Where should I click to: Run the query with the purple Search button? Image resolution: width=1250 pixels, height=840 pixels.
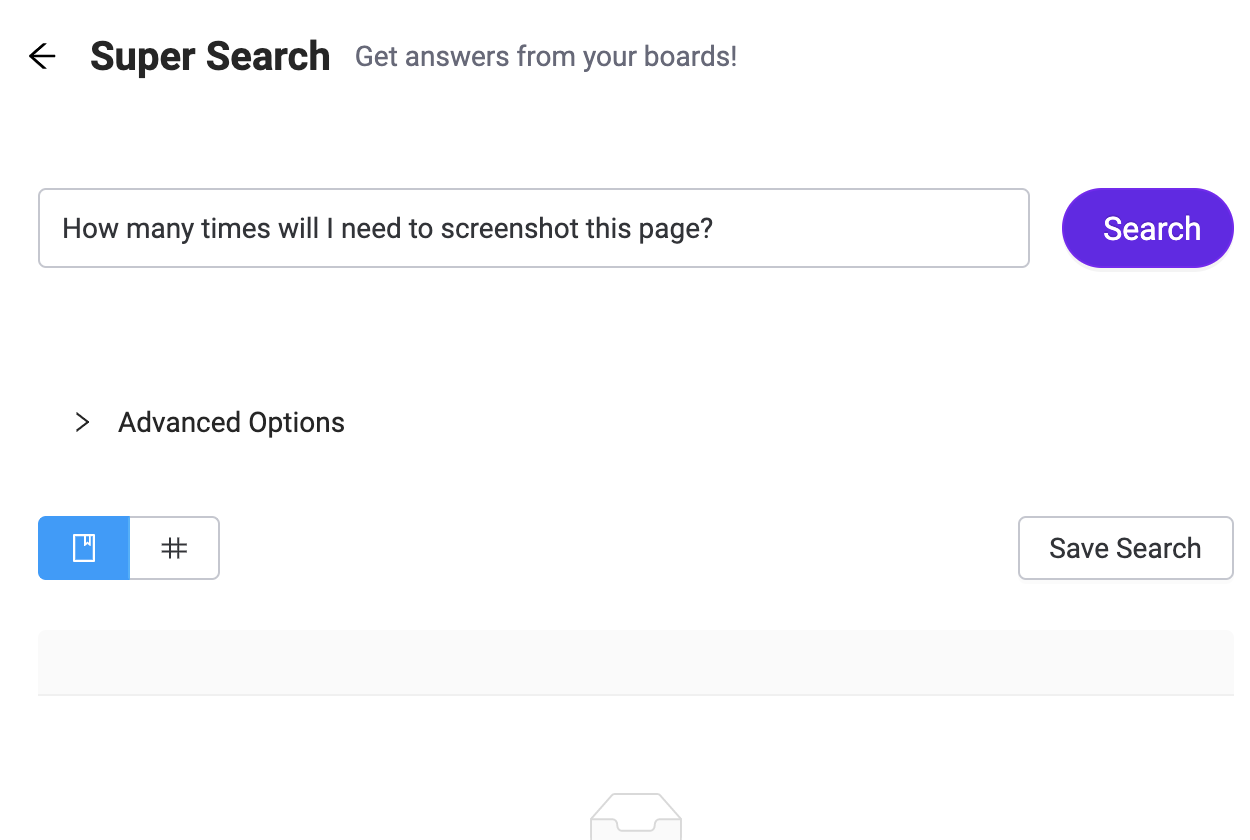coord(1148,228)
